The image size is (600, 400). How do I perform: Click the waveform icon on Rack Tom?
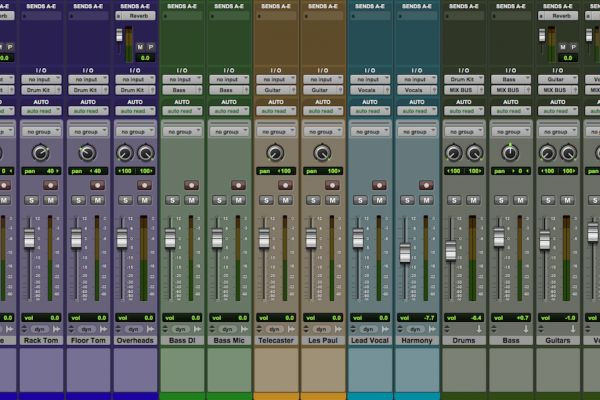pos(57,329)
